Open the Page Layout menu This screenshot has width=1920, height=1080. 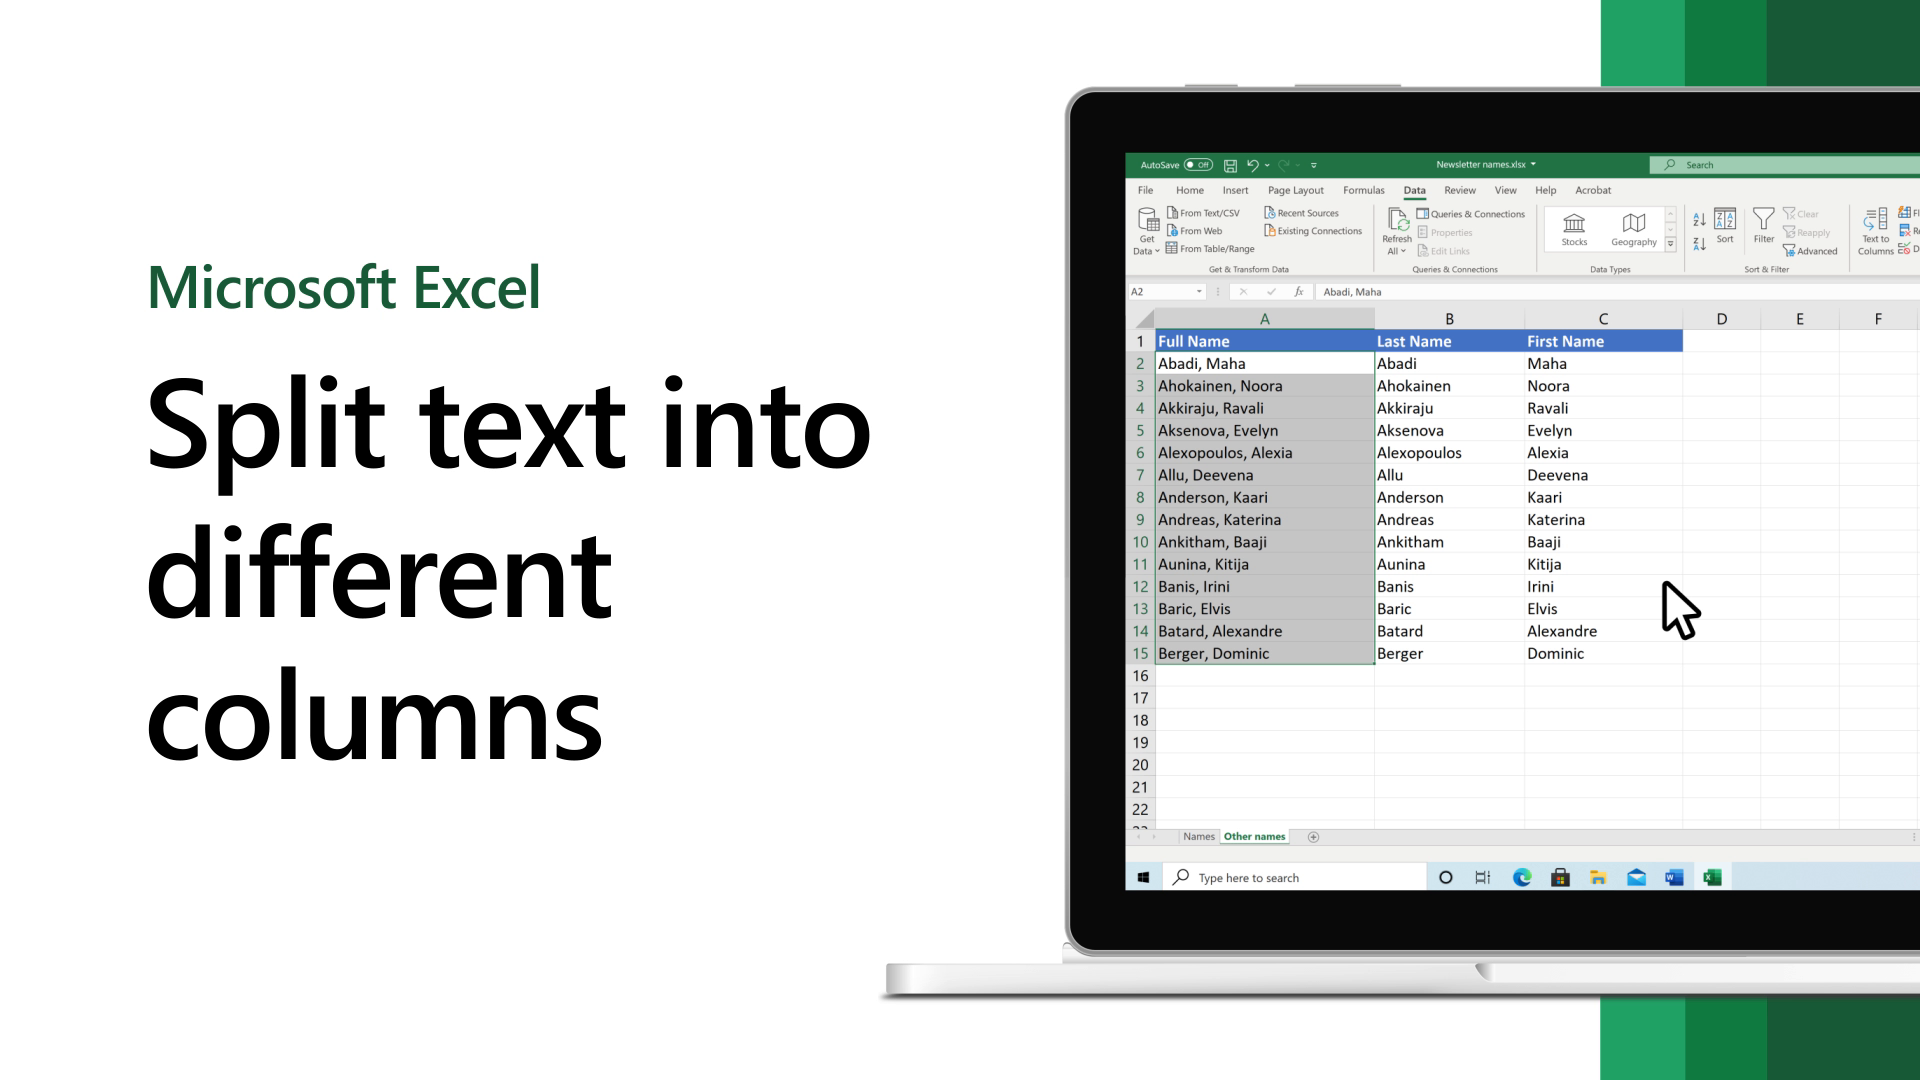(x=1295, y=190)
